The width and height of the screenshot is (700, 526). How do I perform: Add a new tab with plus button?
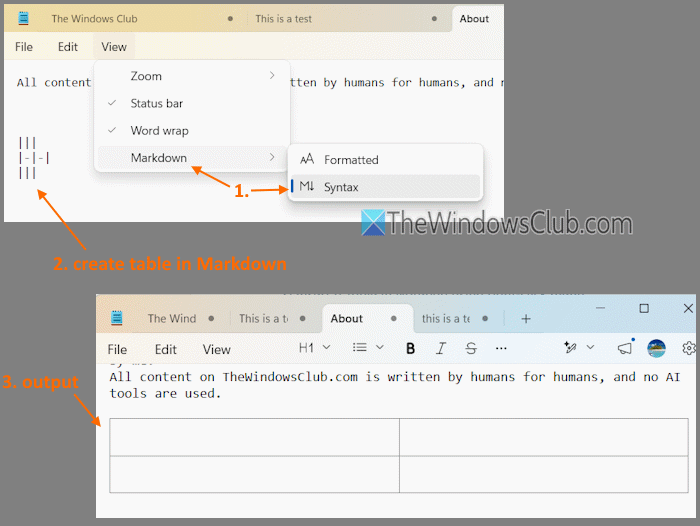[526, 319]
